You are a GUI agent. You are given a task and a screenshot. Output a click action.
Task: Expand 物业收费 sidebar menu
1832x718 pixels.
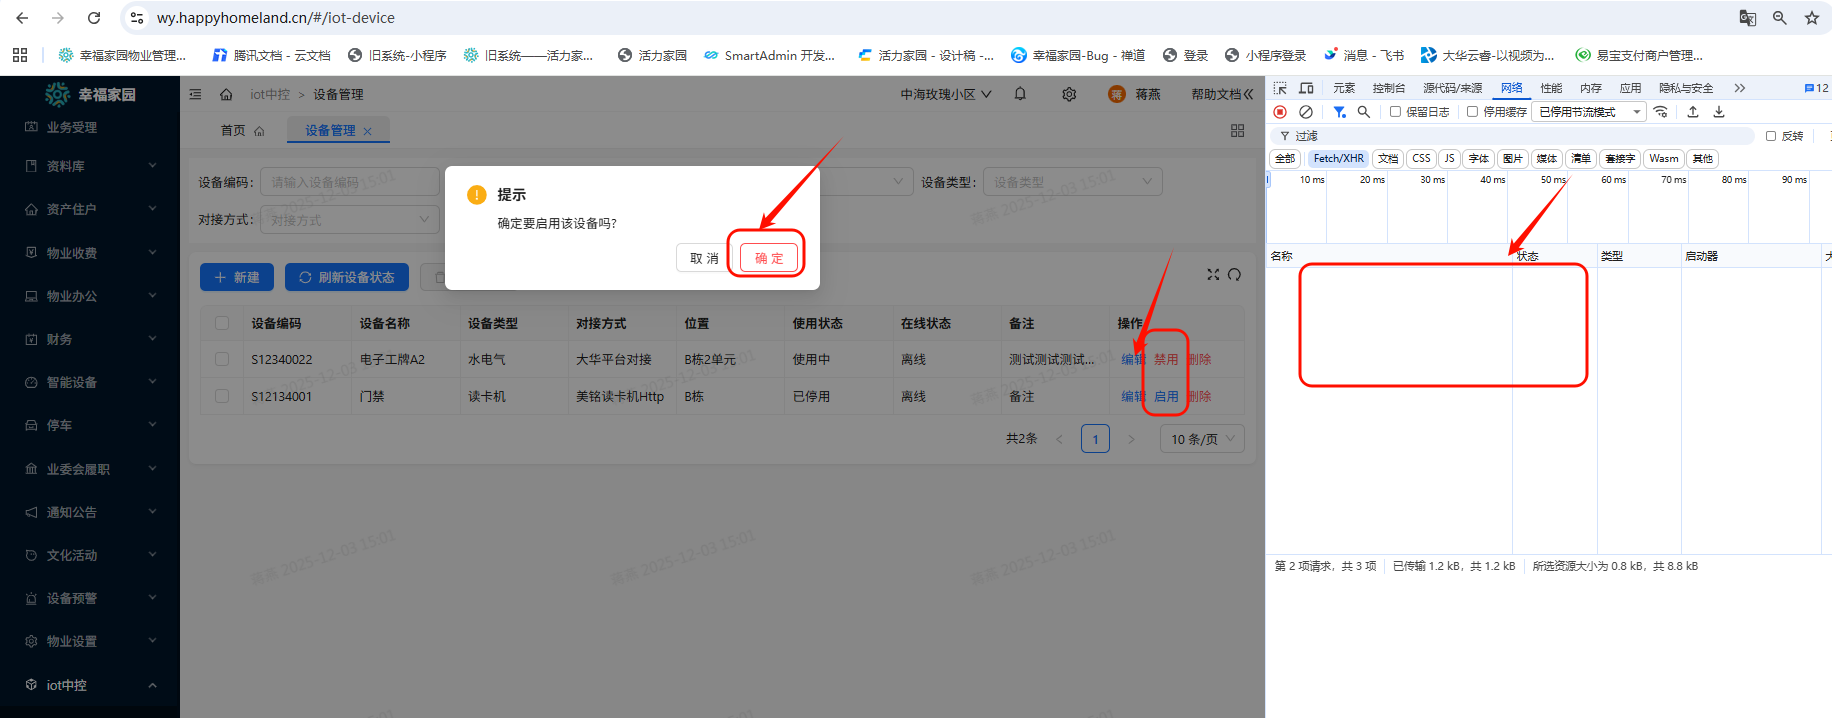pos(90,253)
